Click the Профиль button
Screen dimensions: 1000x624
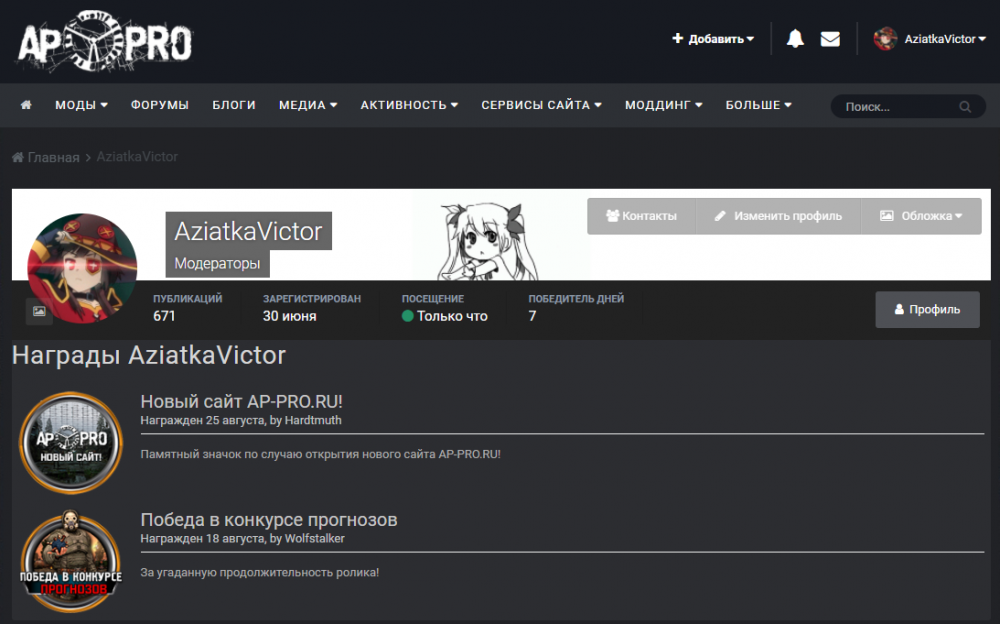(x=927, y=309)
